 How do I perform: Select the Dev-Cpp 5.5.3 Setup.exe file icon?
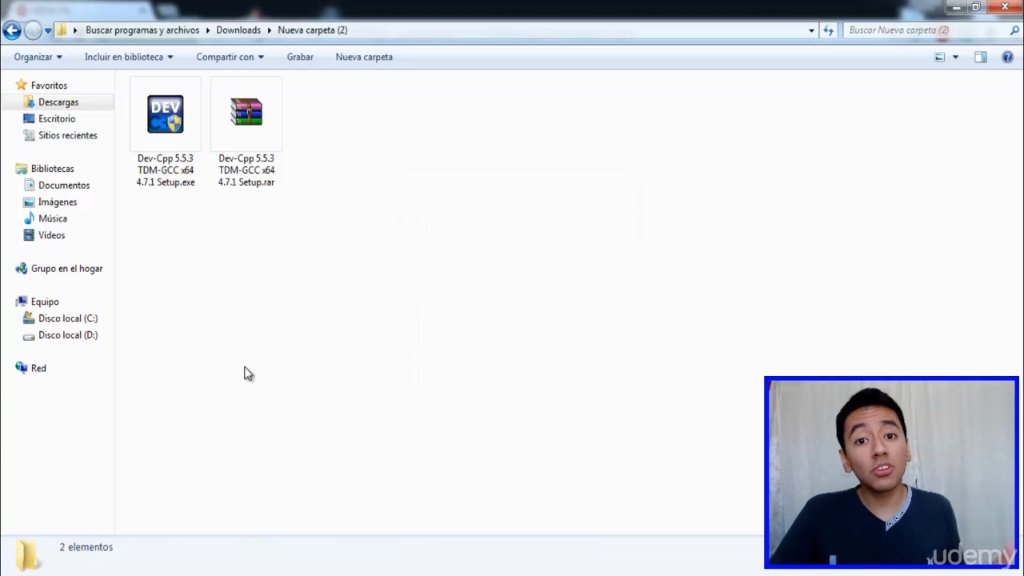click(165, 114)
